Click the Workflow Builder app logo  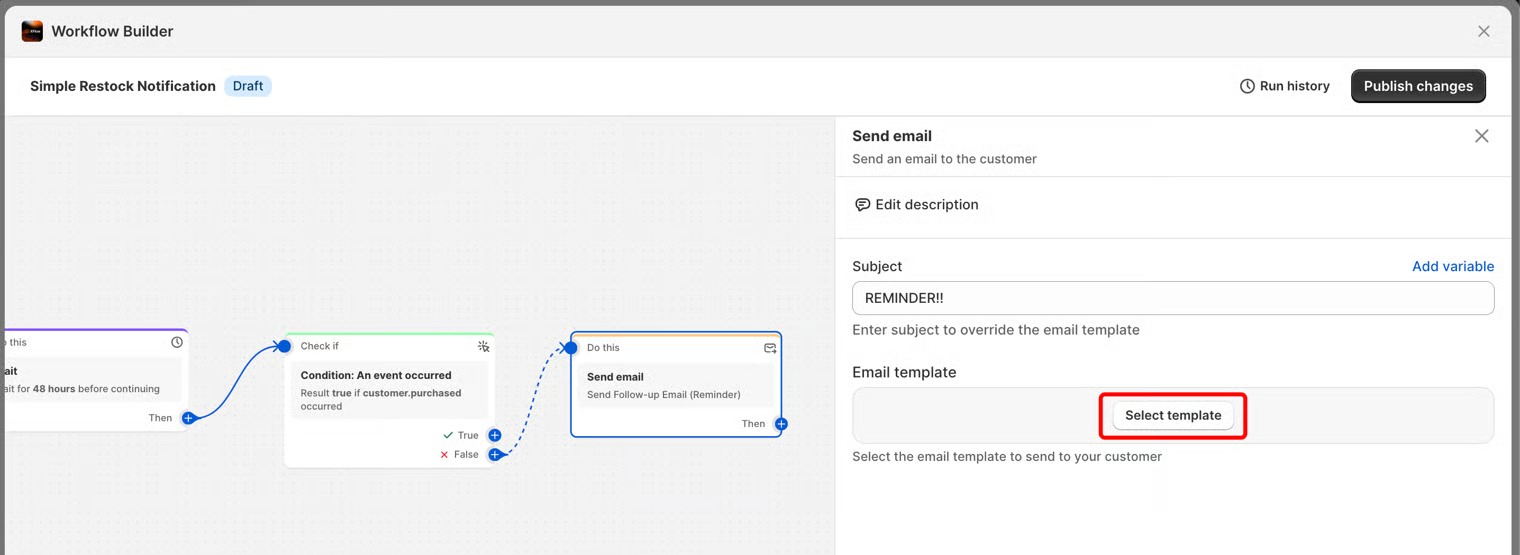pyautogui.click(x=32, y=31)
